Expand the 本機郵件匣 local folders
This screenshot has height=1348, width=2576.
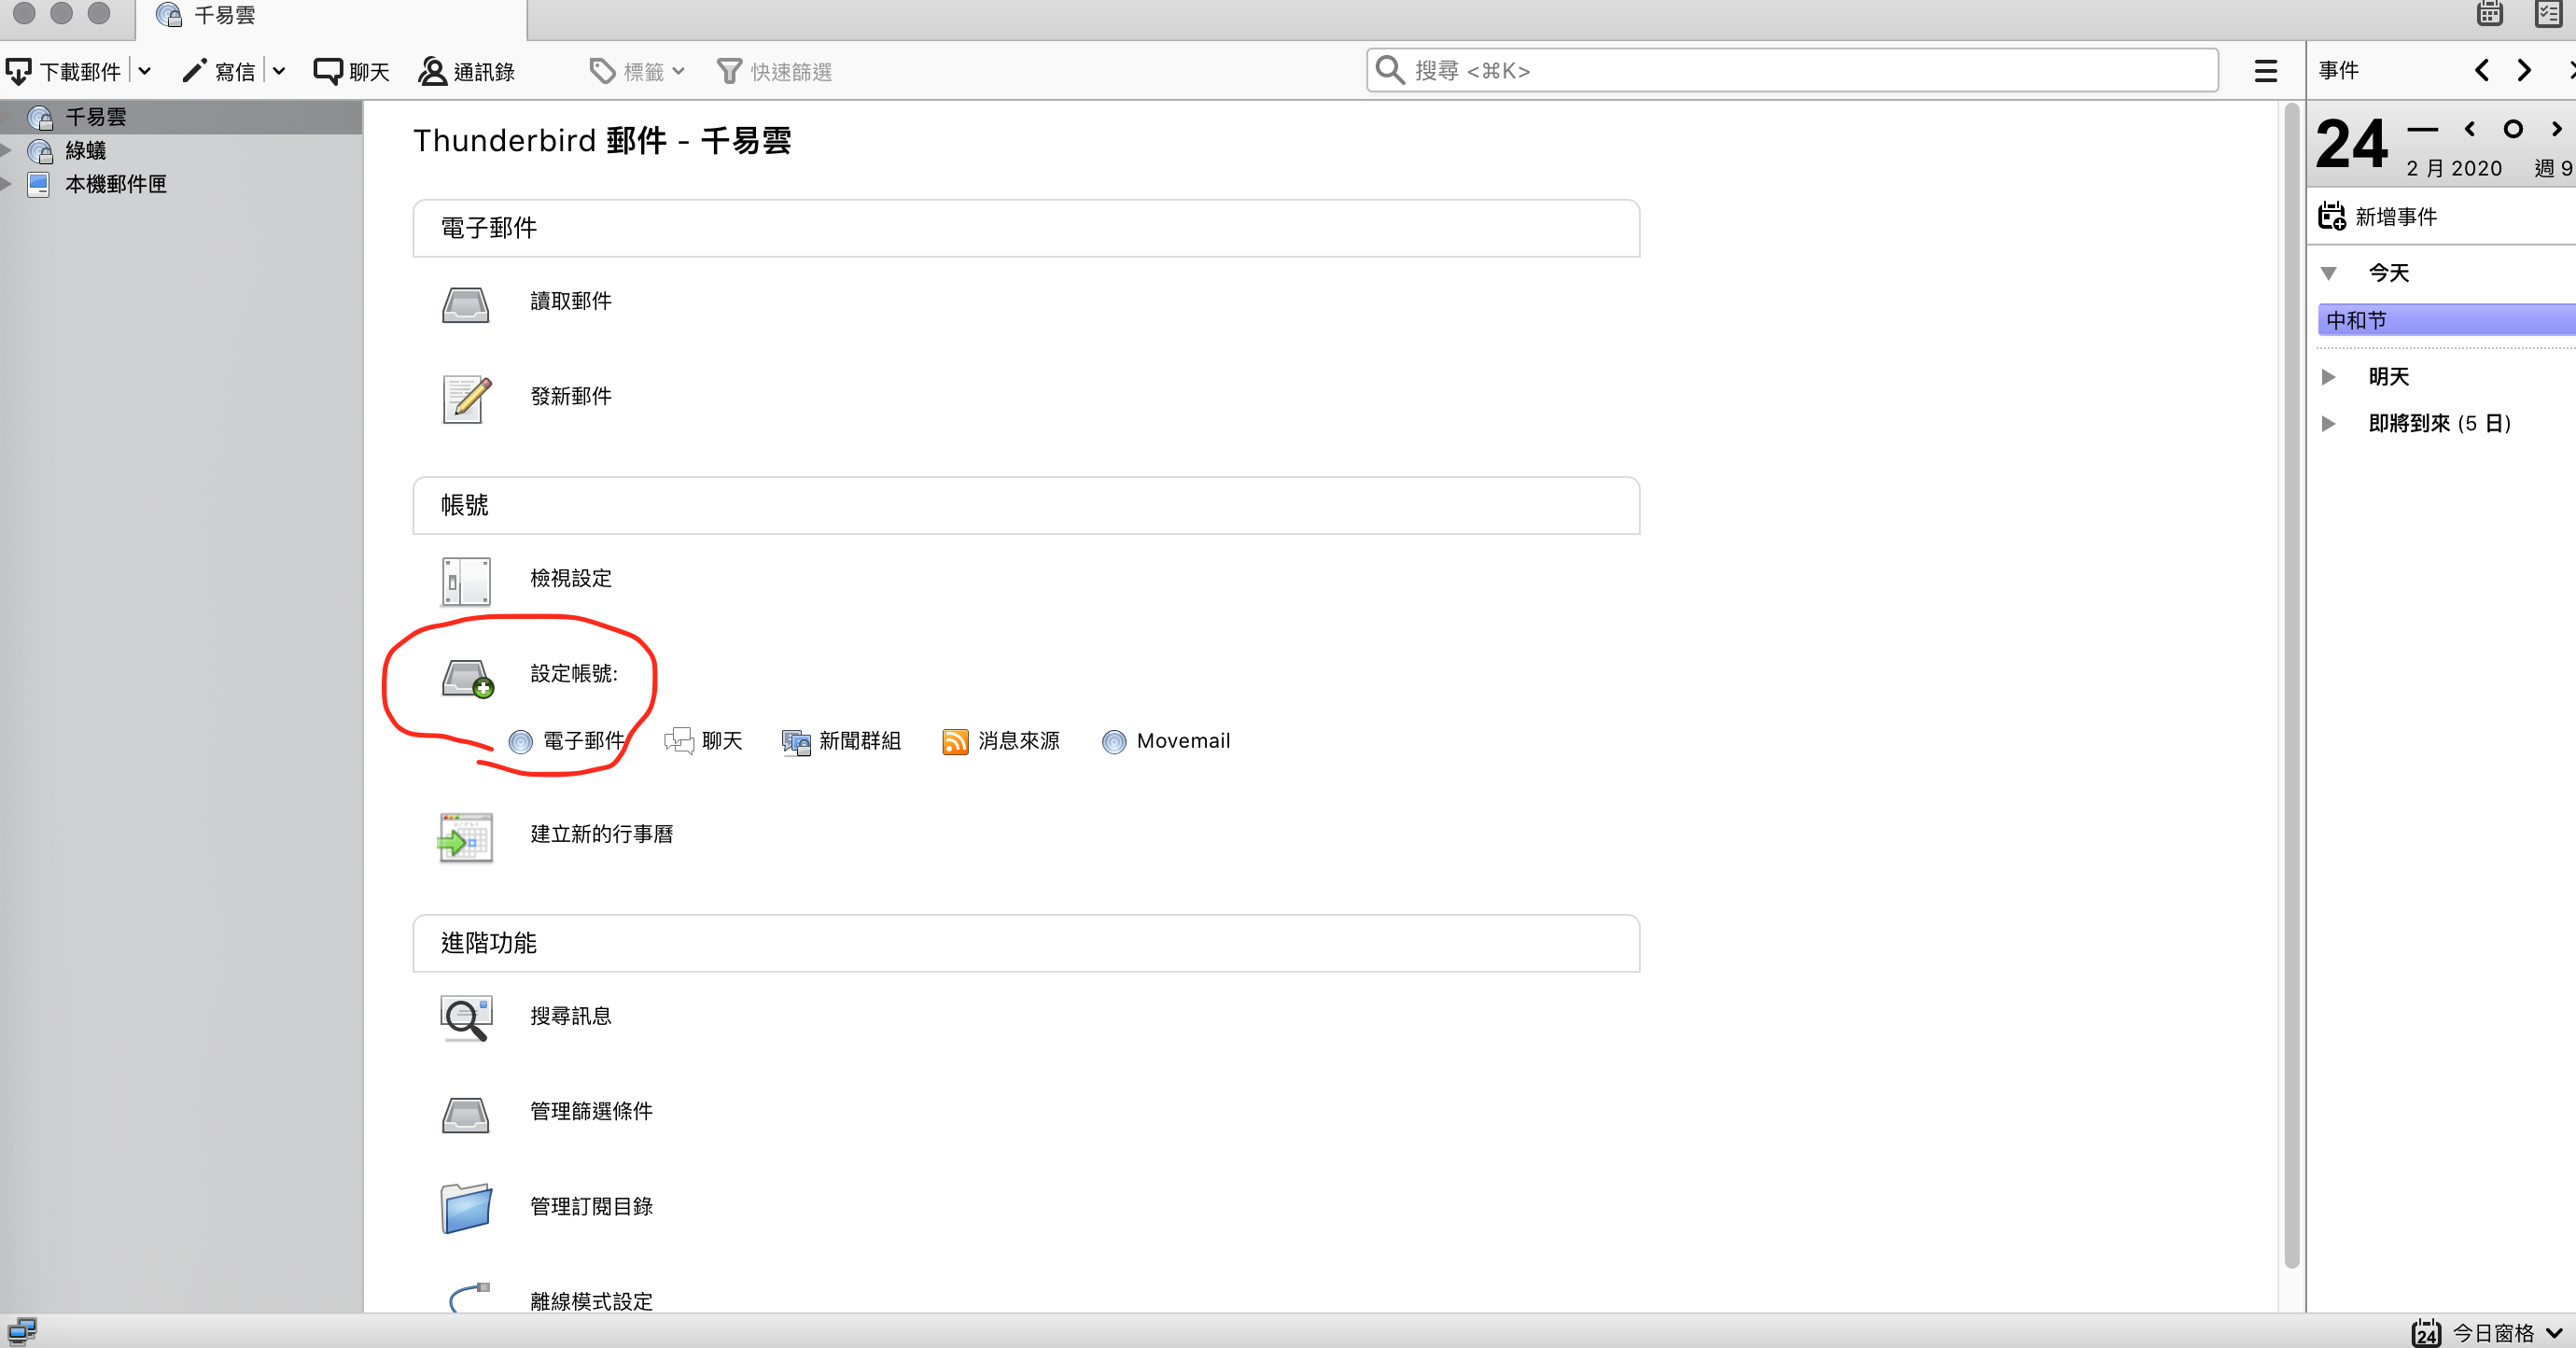click(7, 184)
